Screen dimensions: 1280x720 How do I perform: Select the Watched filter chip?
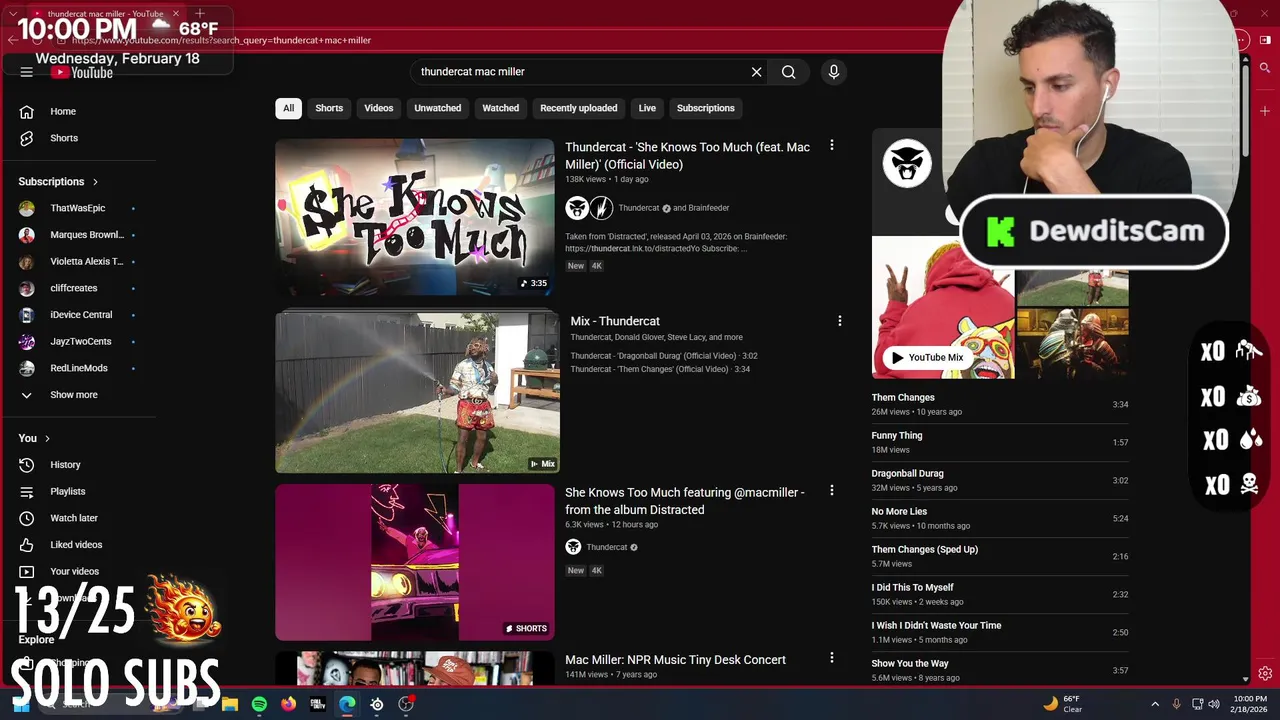click(x=501, y=108)
